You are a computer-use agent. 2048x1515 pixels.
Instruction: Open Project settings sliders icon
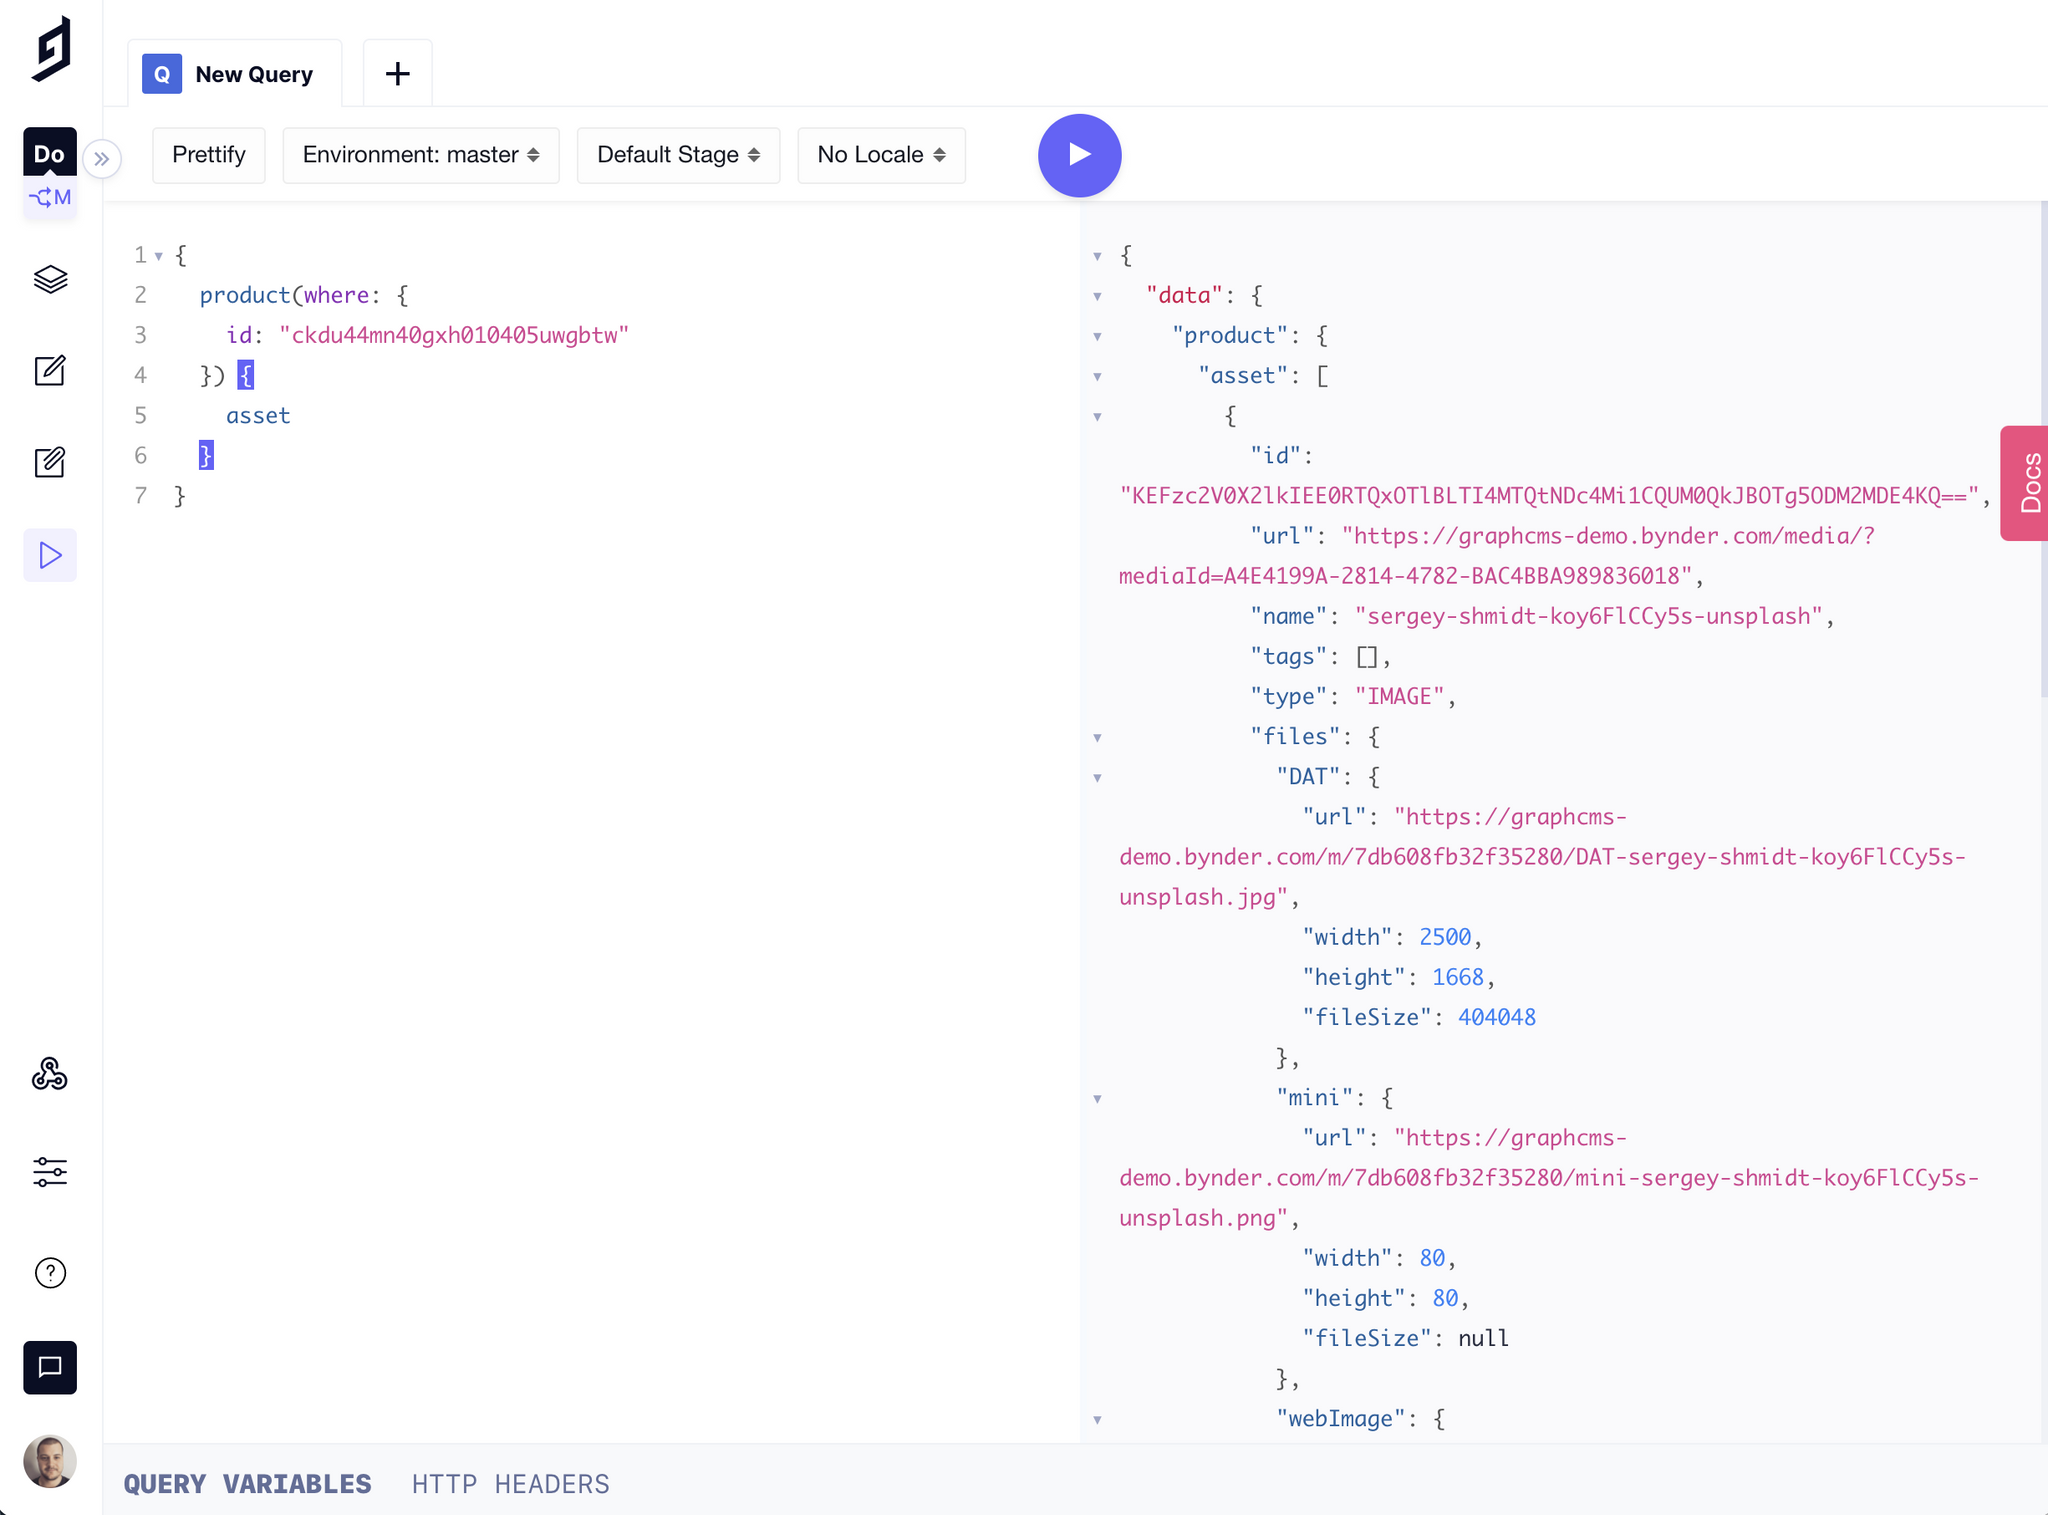point(50,1172)
